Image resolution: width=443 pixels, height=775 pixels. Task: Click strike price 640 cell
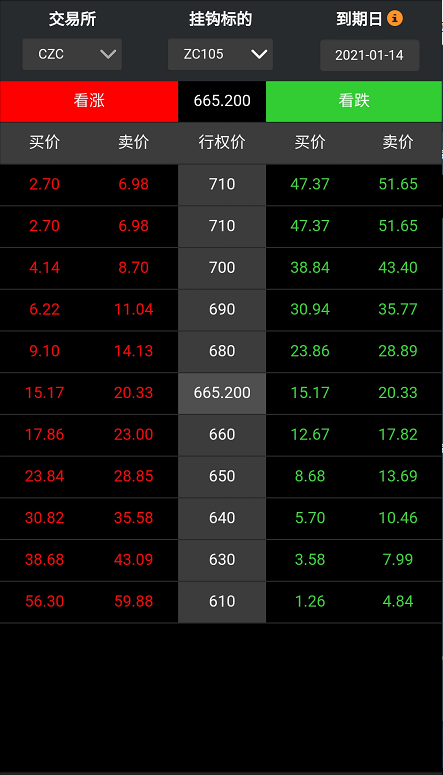pos(222,518)
